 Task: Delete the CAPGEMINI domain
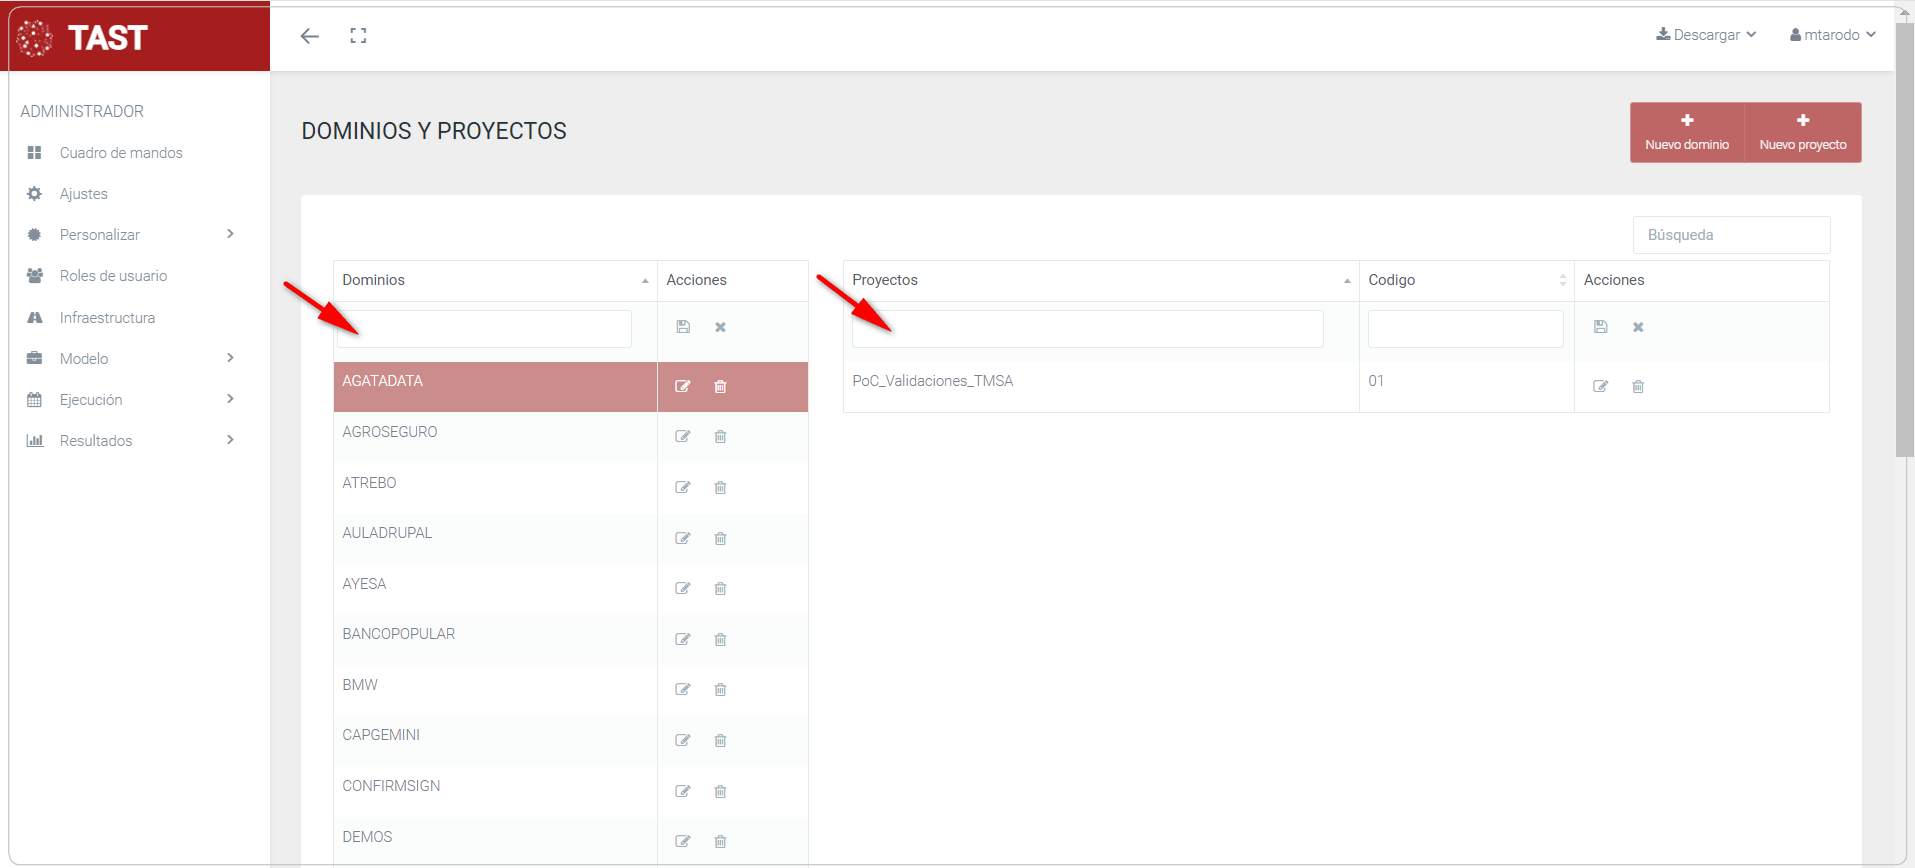pyautogui.click(x=720, y=741)
